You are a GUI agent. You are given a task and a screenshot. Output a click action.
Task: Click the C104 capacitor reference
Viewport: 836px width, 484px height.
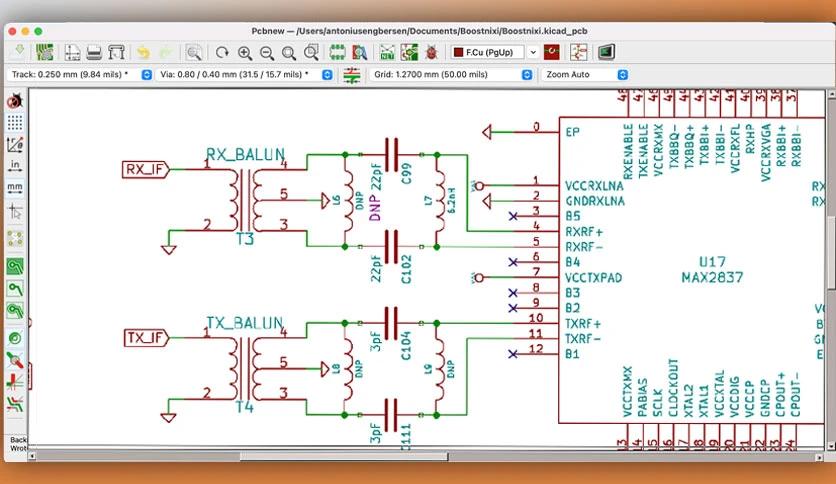[406, 345]
